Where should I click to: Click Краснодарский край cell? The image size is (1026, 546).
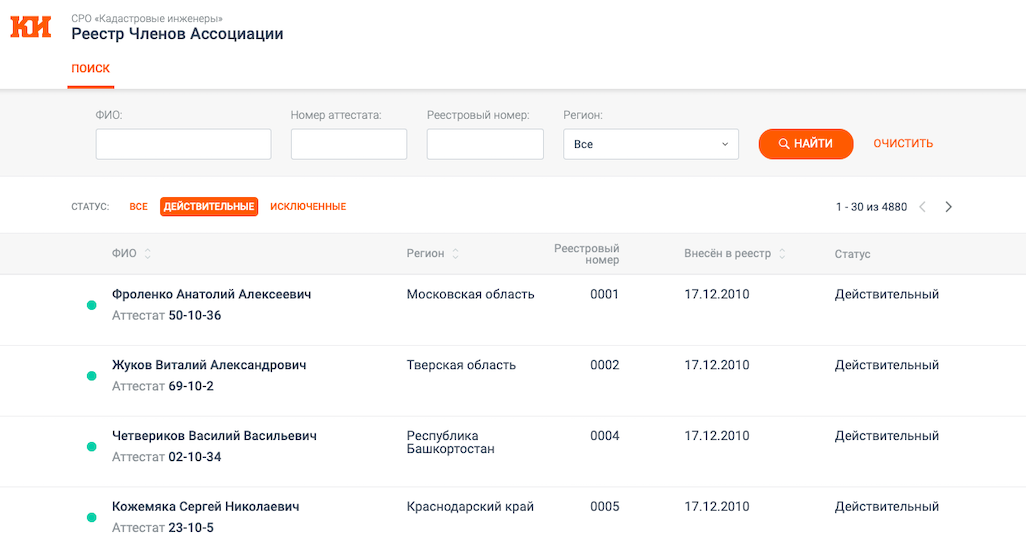pos(470,507)
